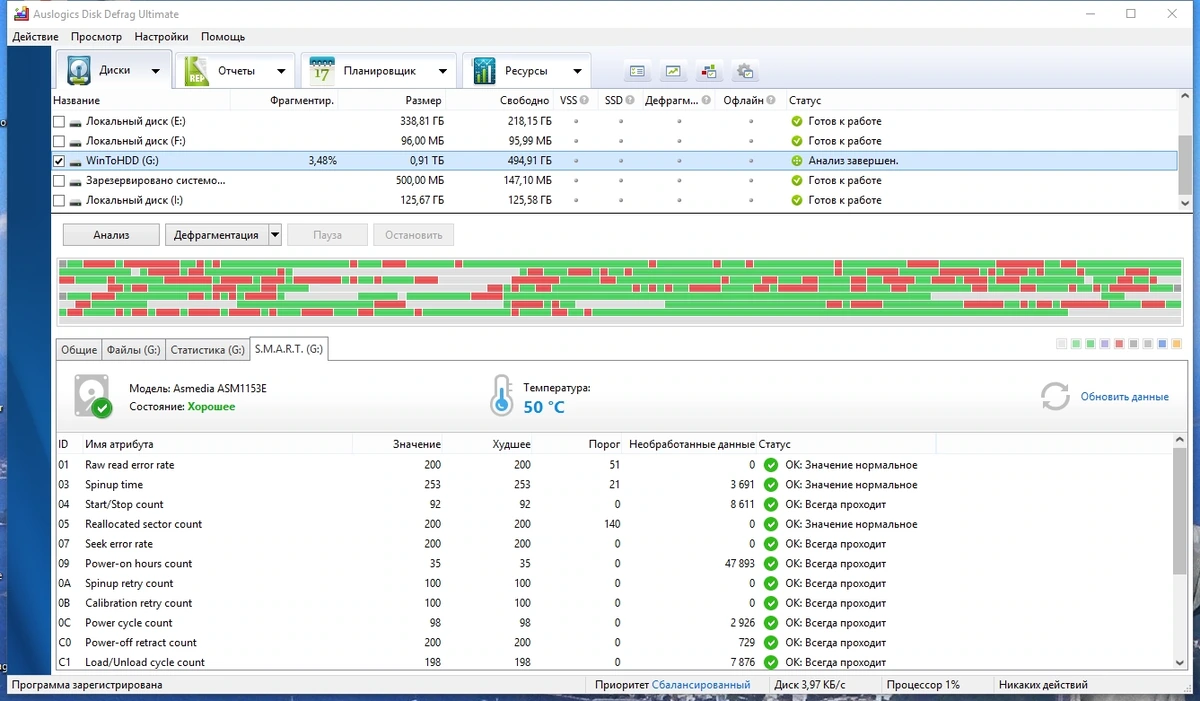Screen dimensions: 1200x701
Task: Check the Зарезервировано системой checkbox
Action: pos(59,180)
